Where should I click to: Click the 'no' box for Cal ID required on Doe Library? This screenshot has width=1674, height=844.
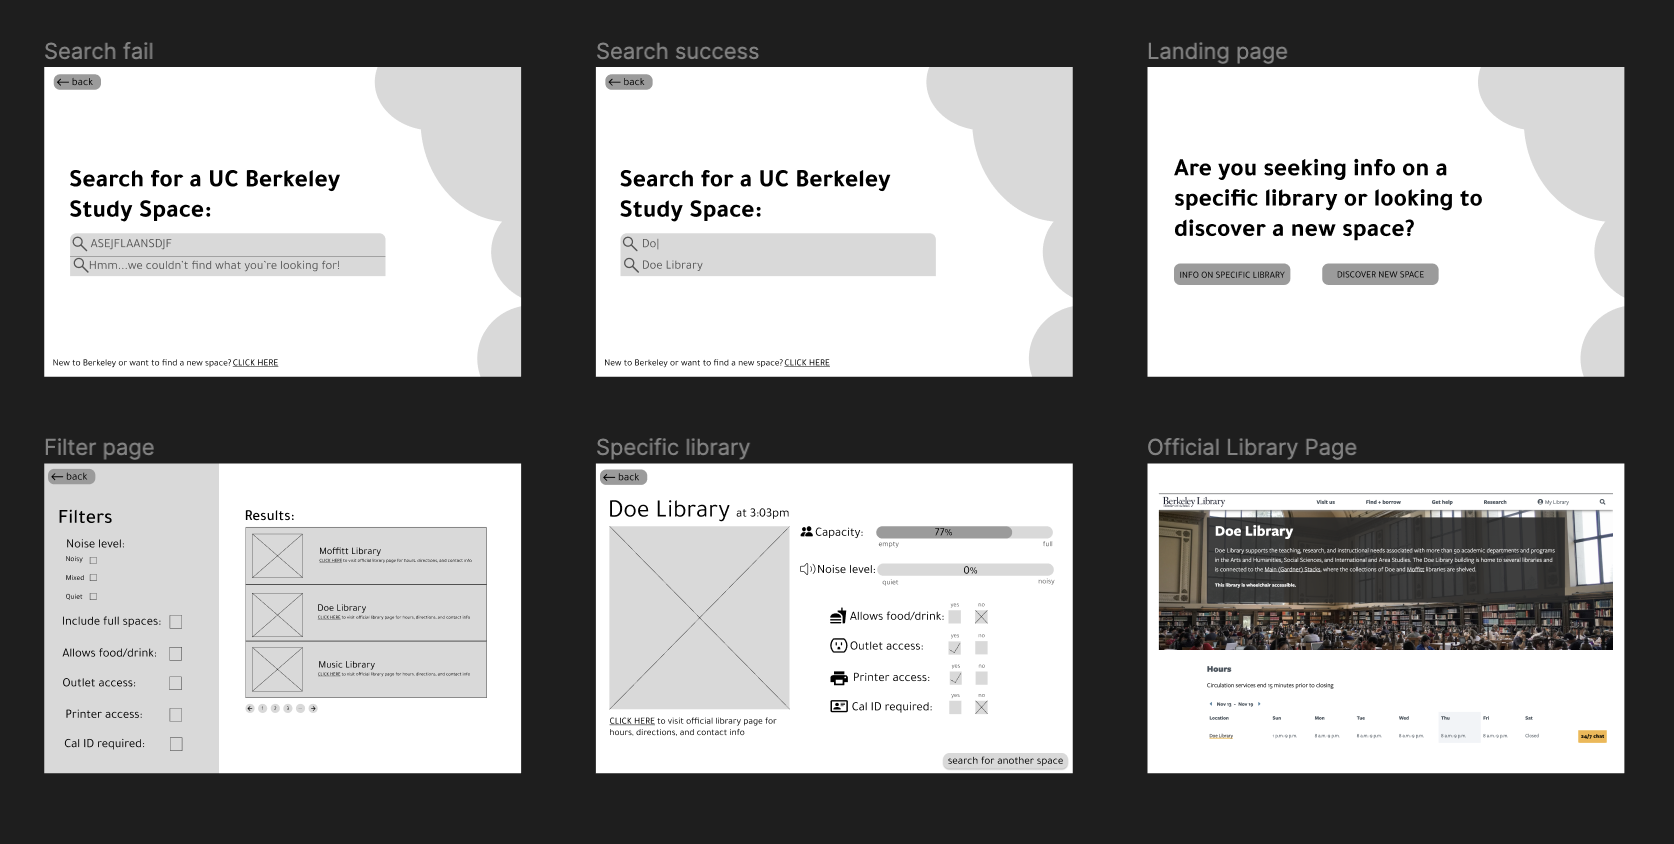coord(981,707)
